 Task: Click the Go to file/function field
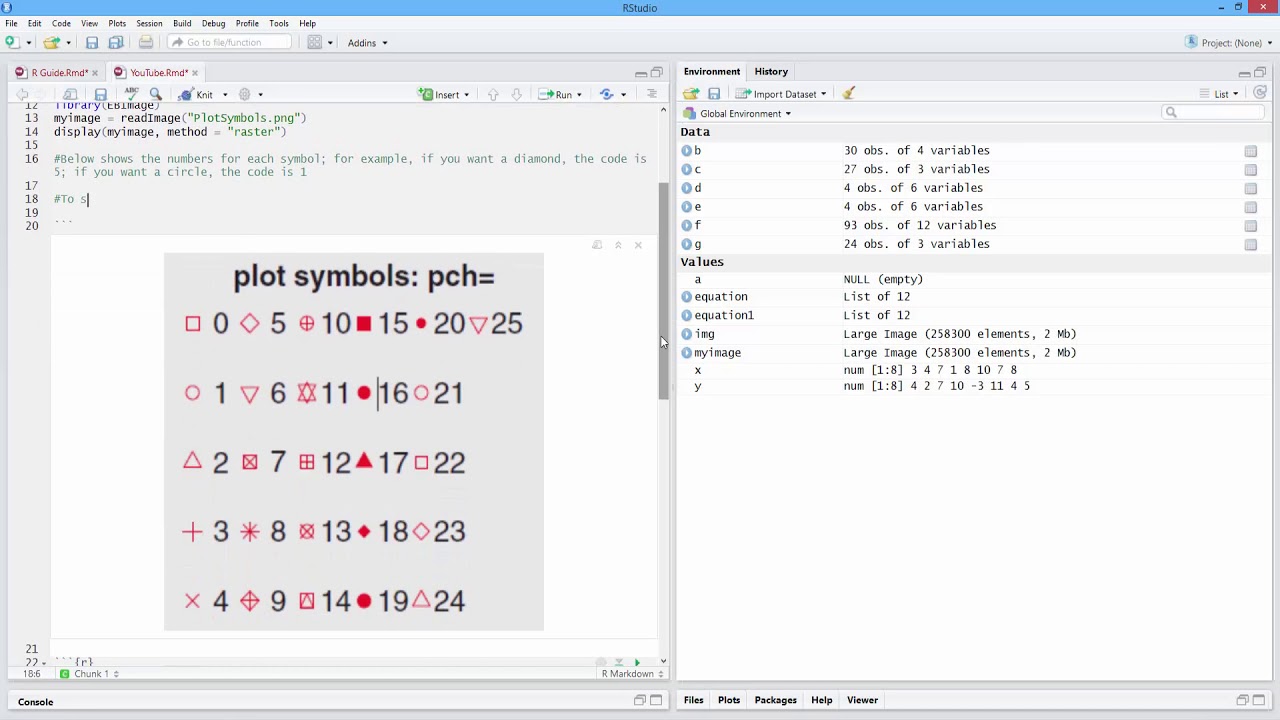click(x=229, y=42)
